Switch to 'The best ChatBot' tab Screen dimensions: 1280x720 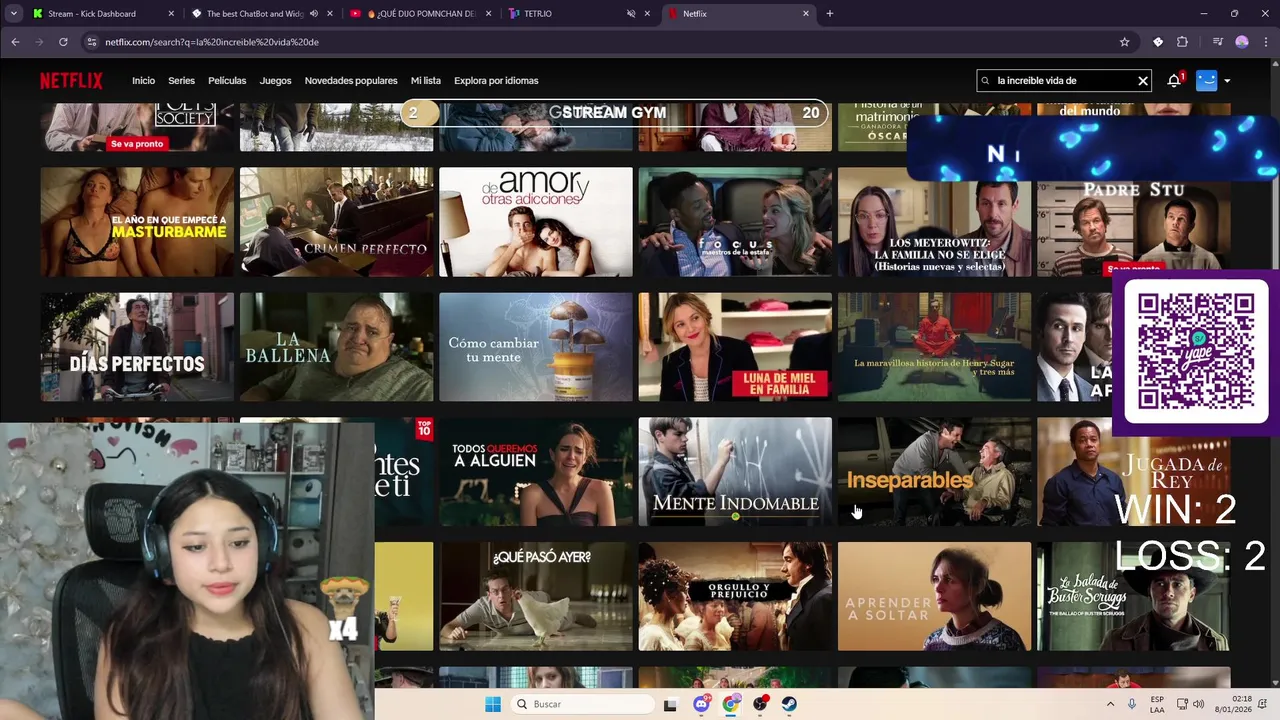[255, 14]
